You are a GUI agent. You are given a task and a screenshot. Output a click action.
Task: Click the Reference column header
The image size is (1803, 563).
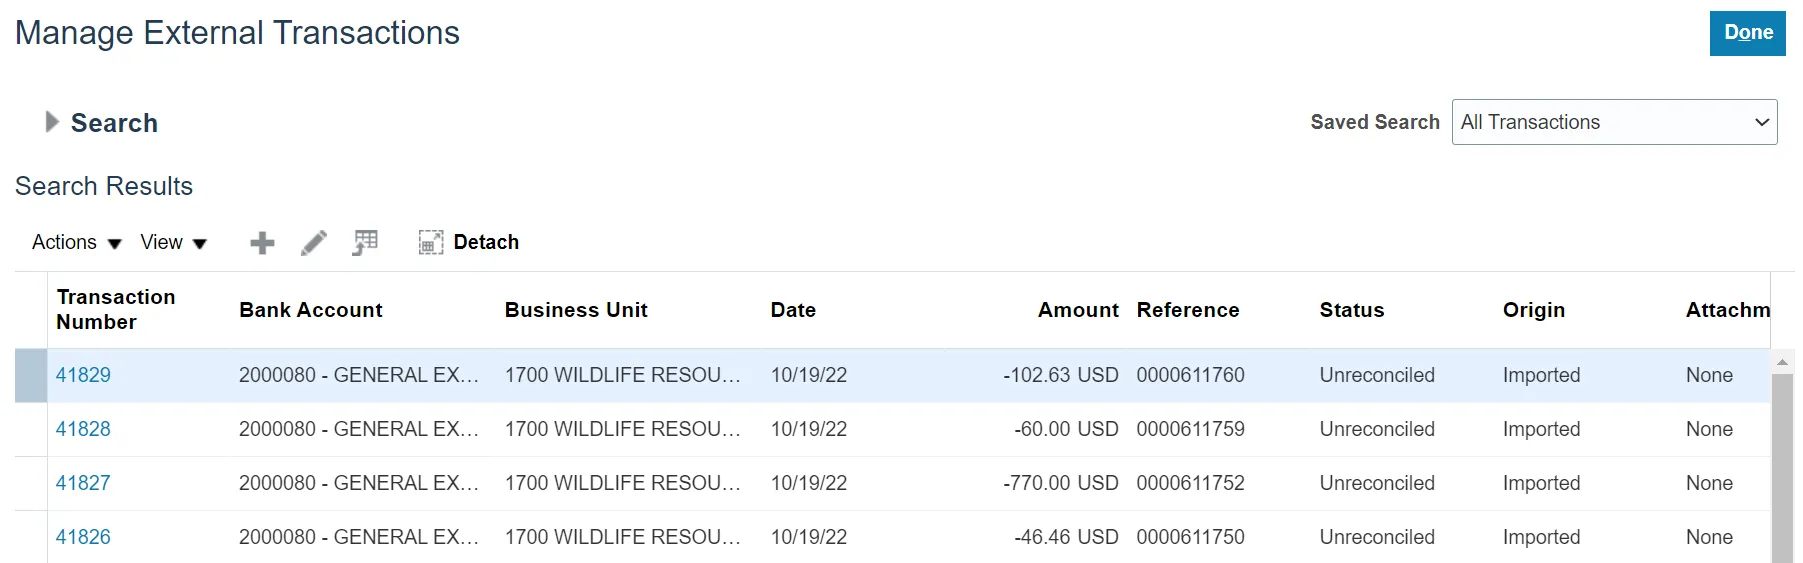pyautogui.click(x=1188, y=310)
